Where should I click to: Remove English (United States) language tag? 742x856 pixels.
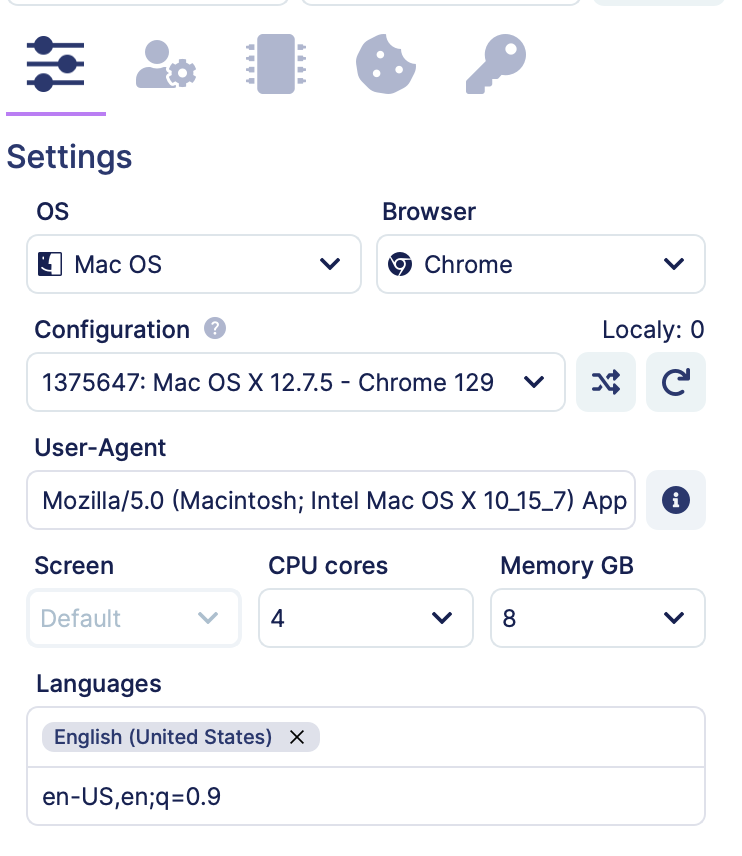click(296, 737)
